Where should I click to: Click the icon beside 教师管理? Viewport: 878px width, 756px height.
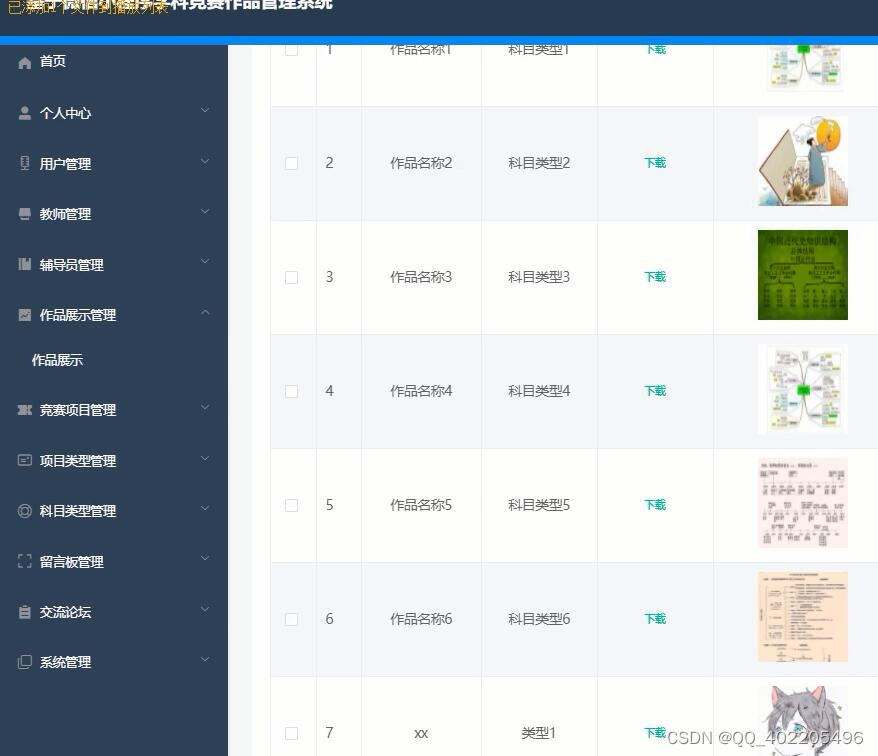25,214
